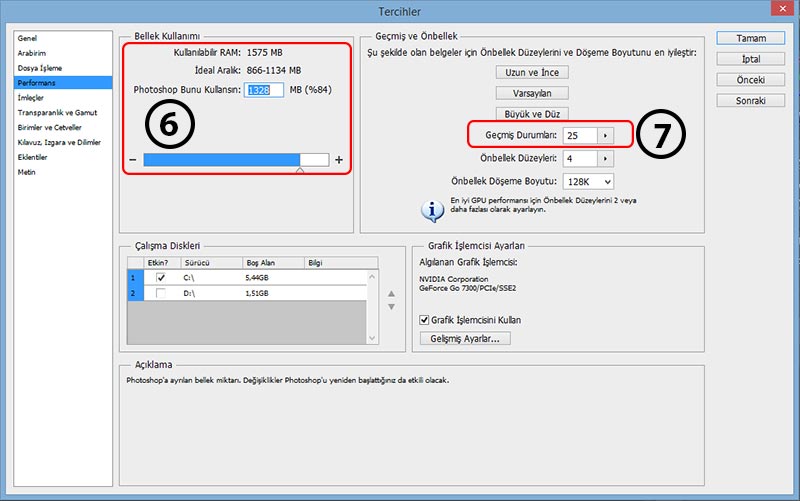Open Metin category
Image resolution: width=800 pixels, height=501 pixels.
tap(63, 172)
